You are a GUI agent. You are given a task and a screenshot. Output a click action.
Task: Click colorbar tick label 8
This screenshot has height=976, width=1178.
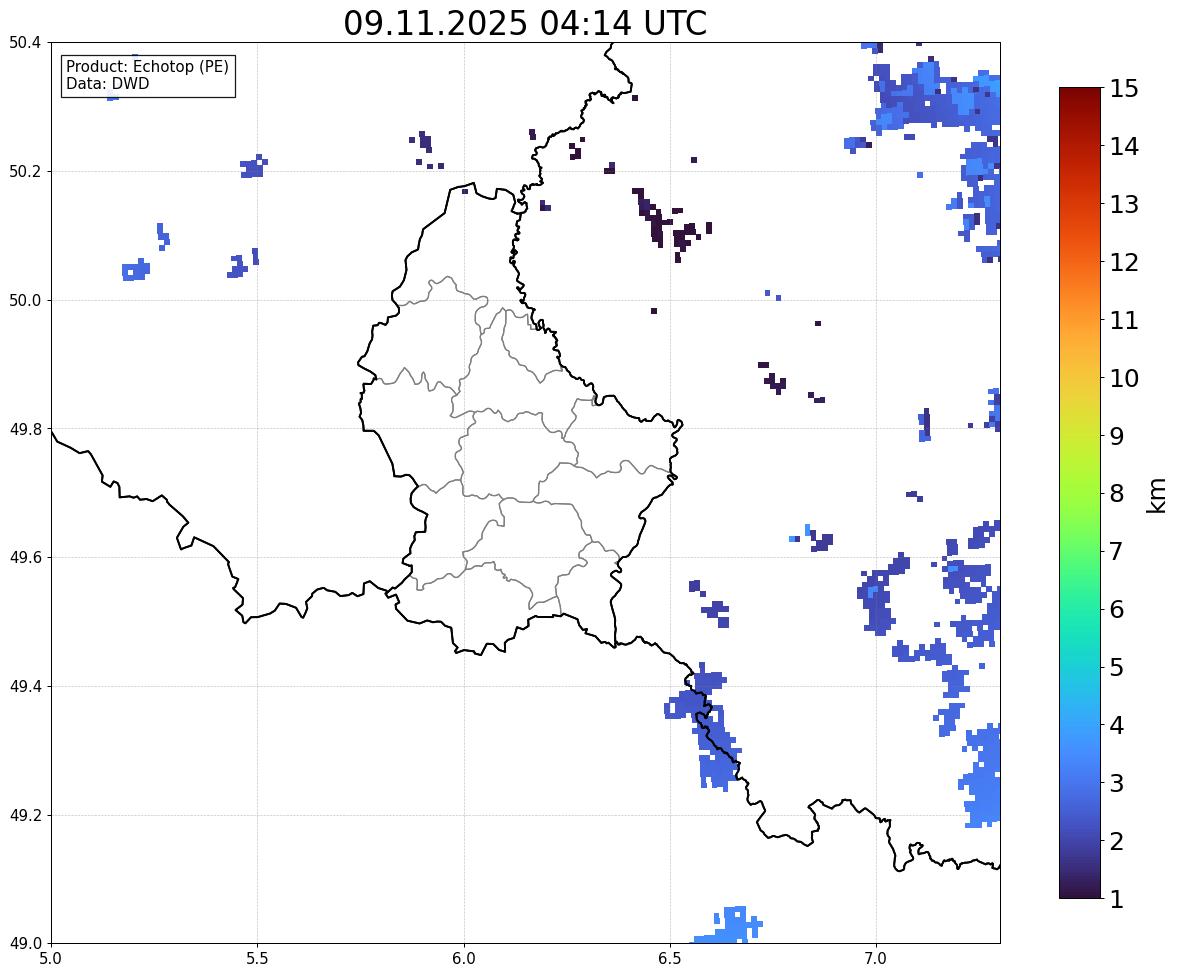coord(1116,494)
